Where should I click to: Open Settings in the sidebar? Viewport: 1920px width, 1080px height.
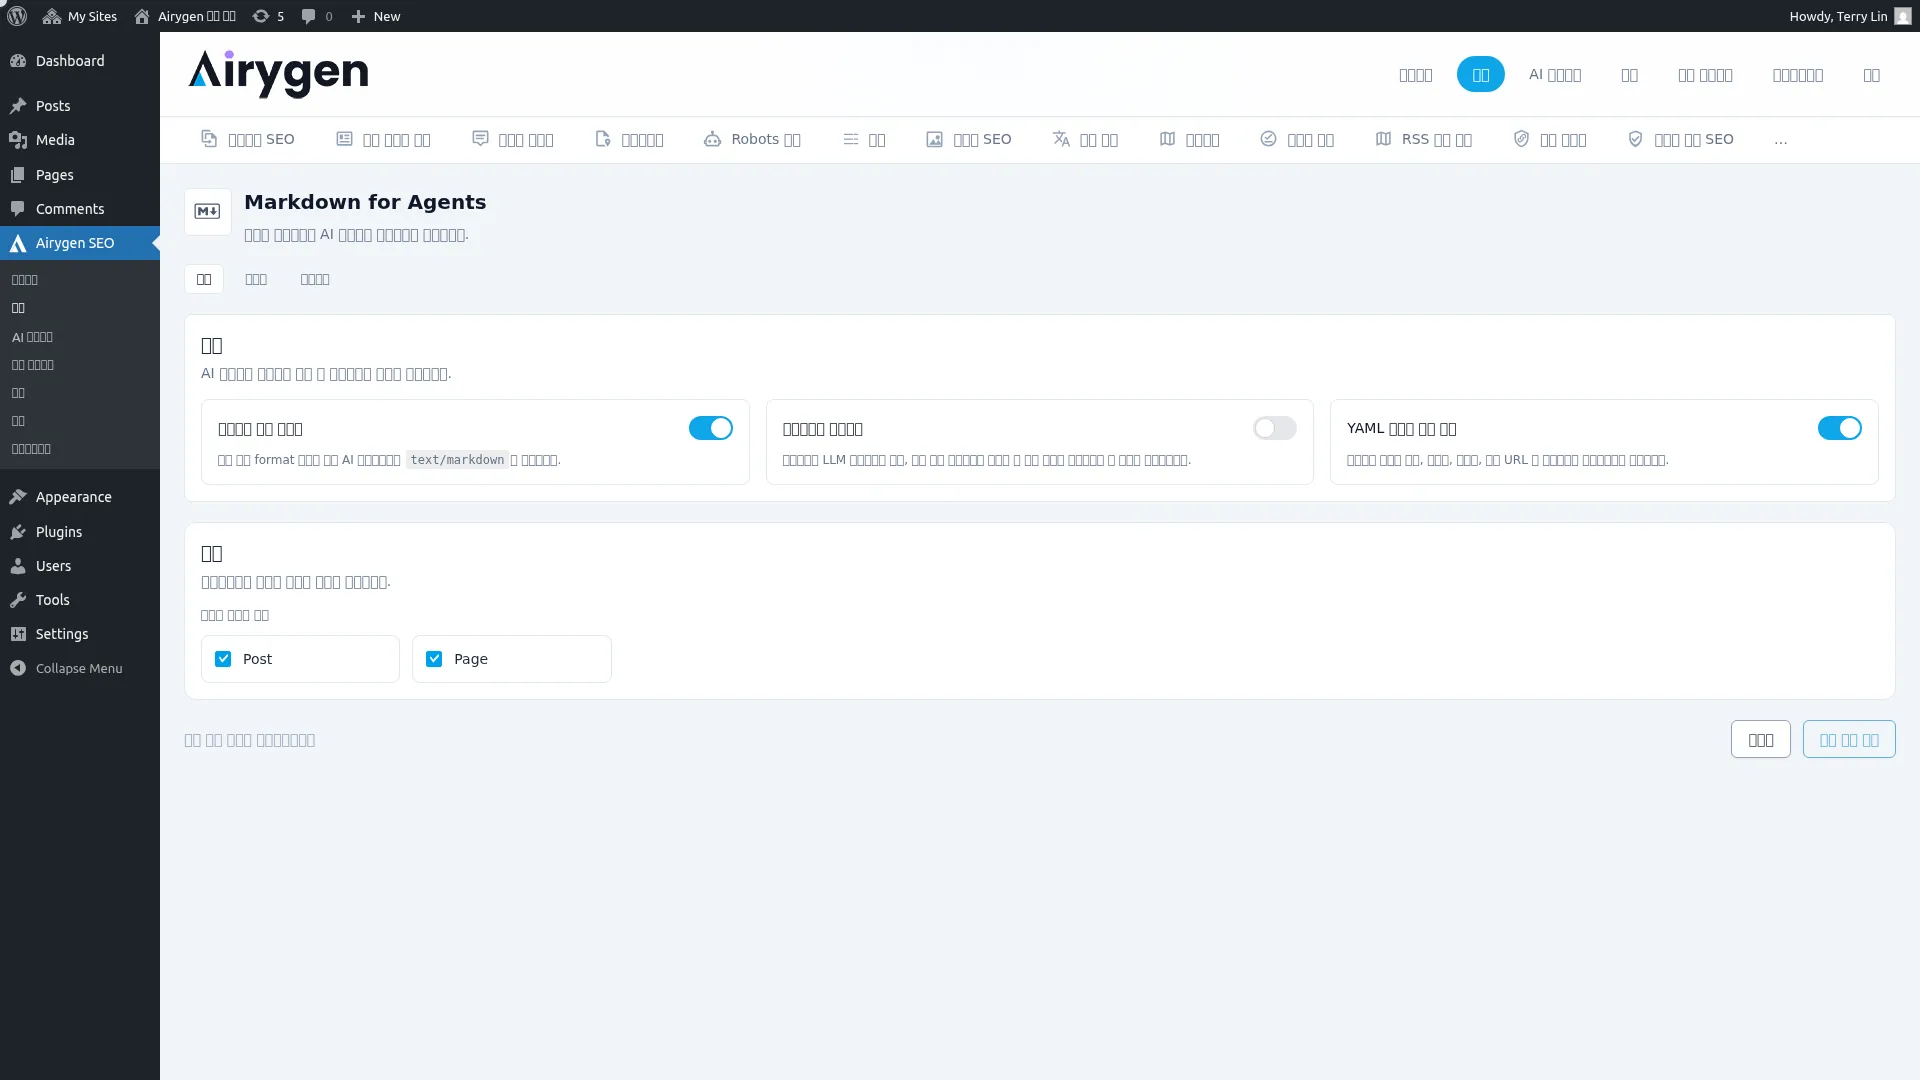(x=80, y=634)
